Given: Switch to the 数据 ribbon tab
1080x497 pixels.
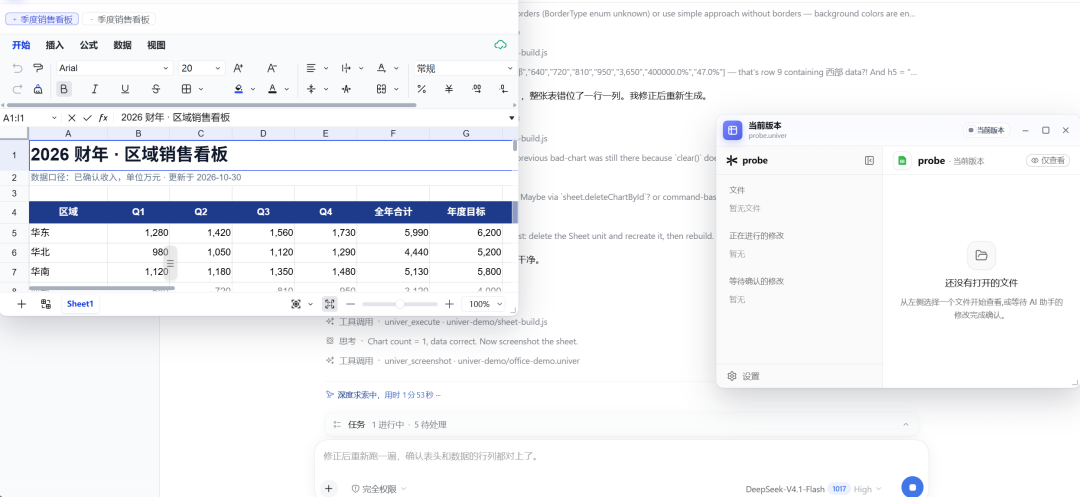Looking at the screenshot, I should [123, 45].
